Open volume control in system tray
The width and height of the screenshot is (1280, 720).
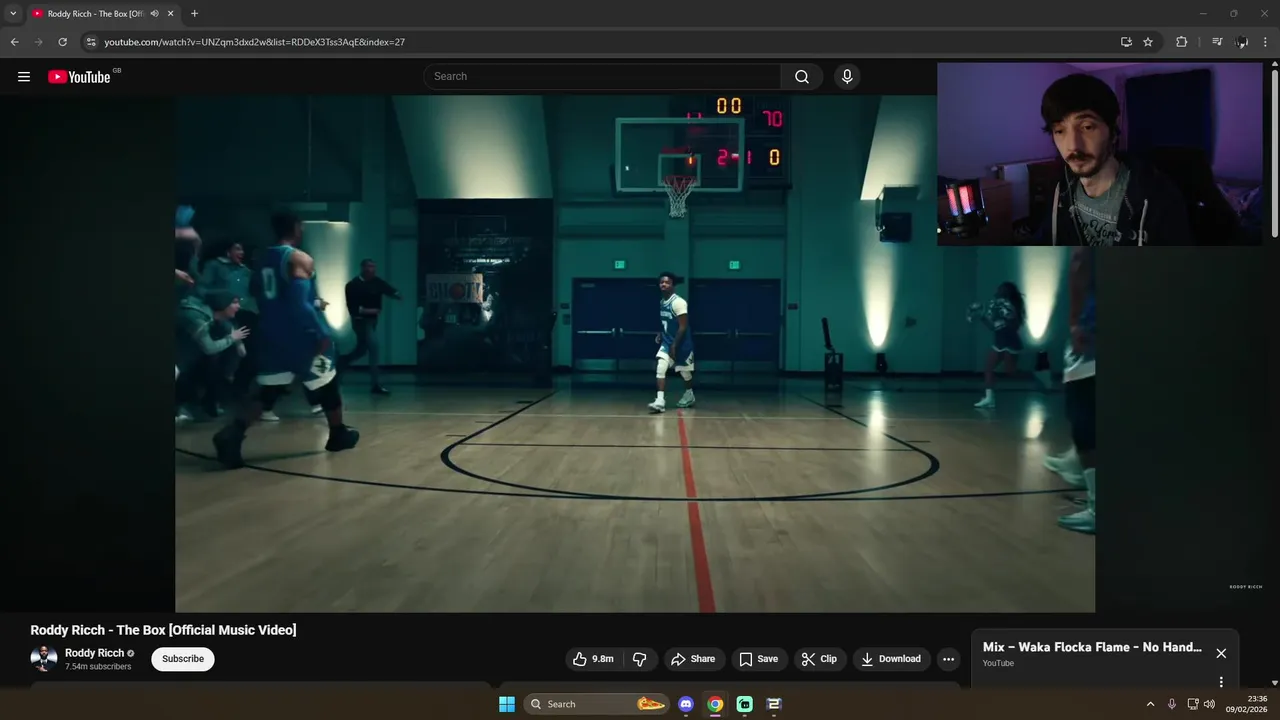click(1210, 704)
